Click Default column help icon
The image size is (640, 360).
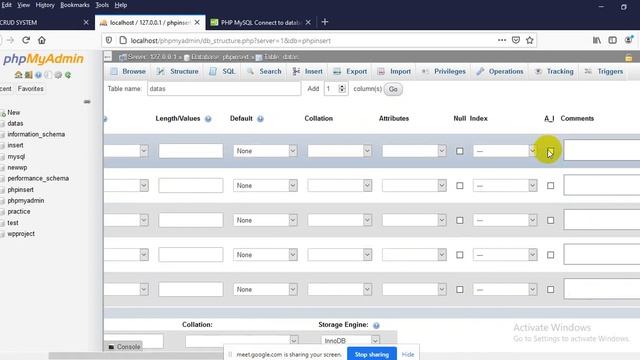click(x=260, y=119)
